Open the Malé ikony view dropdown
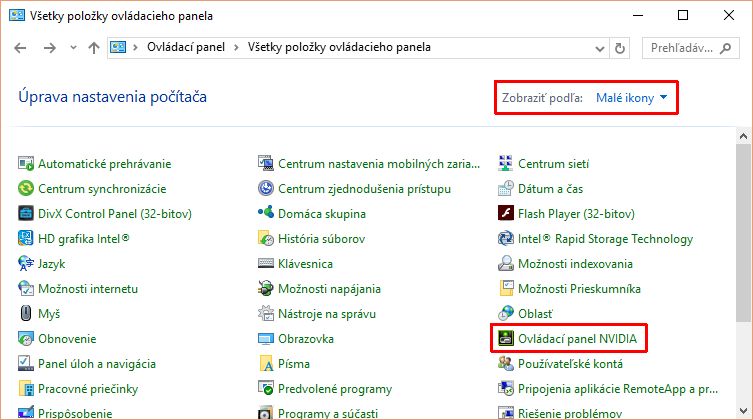This screenshot has height=420, width=753. point(632,97)
